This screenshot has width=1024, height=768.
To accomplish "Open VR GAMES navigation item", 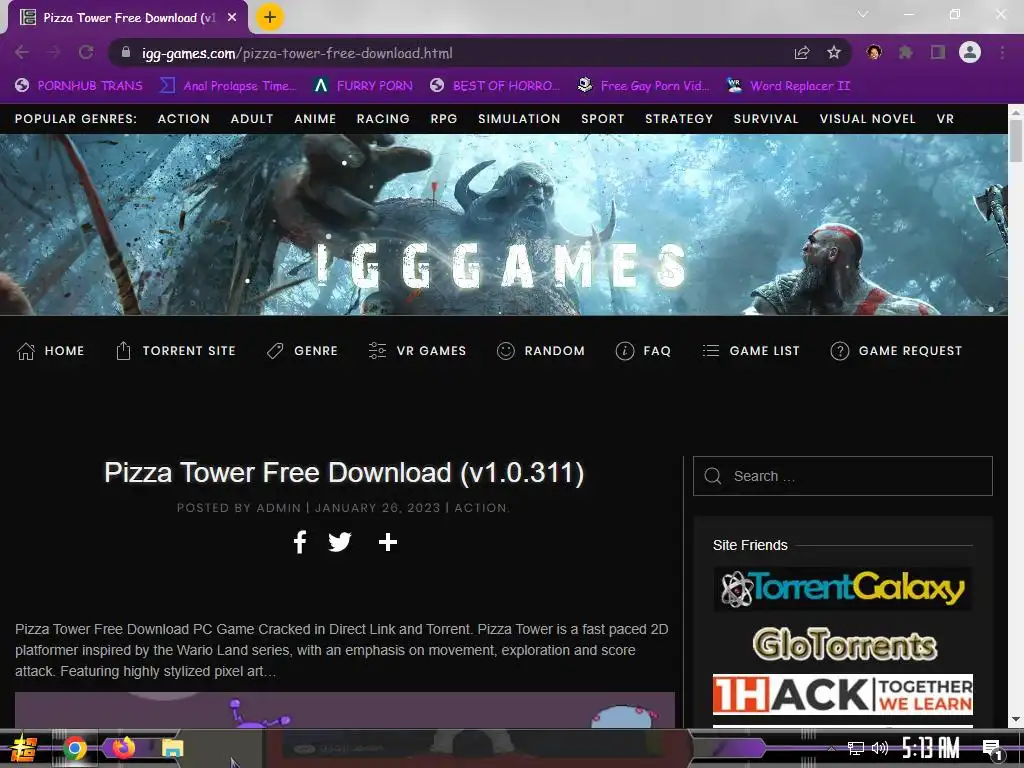I will pyautogui.click(x=417, y=351).
